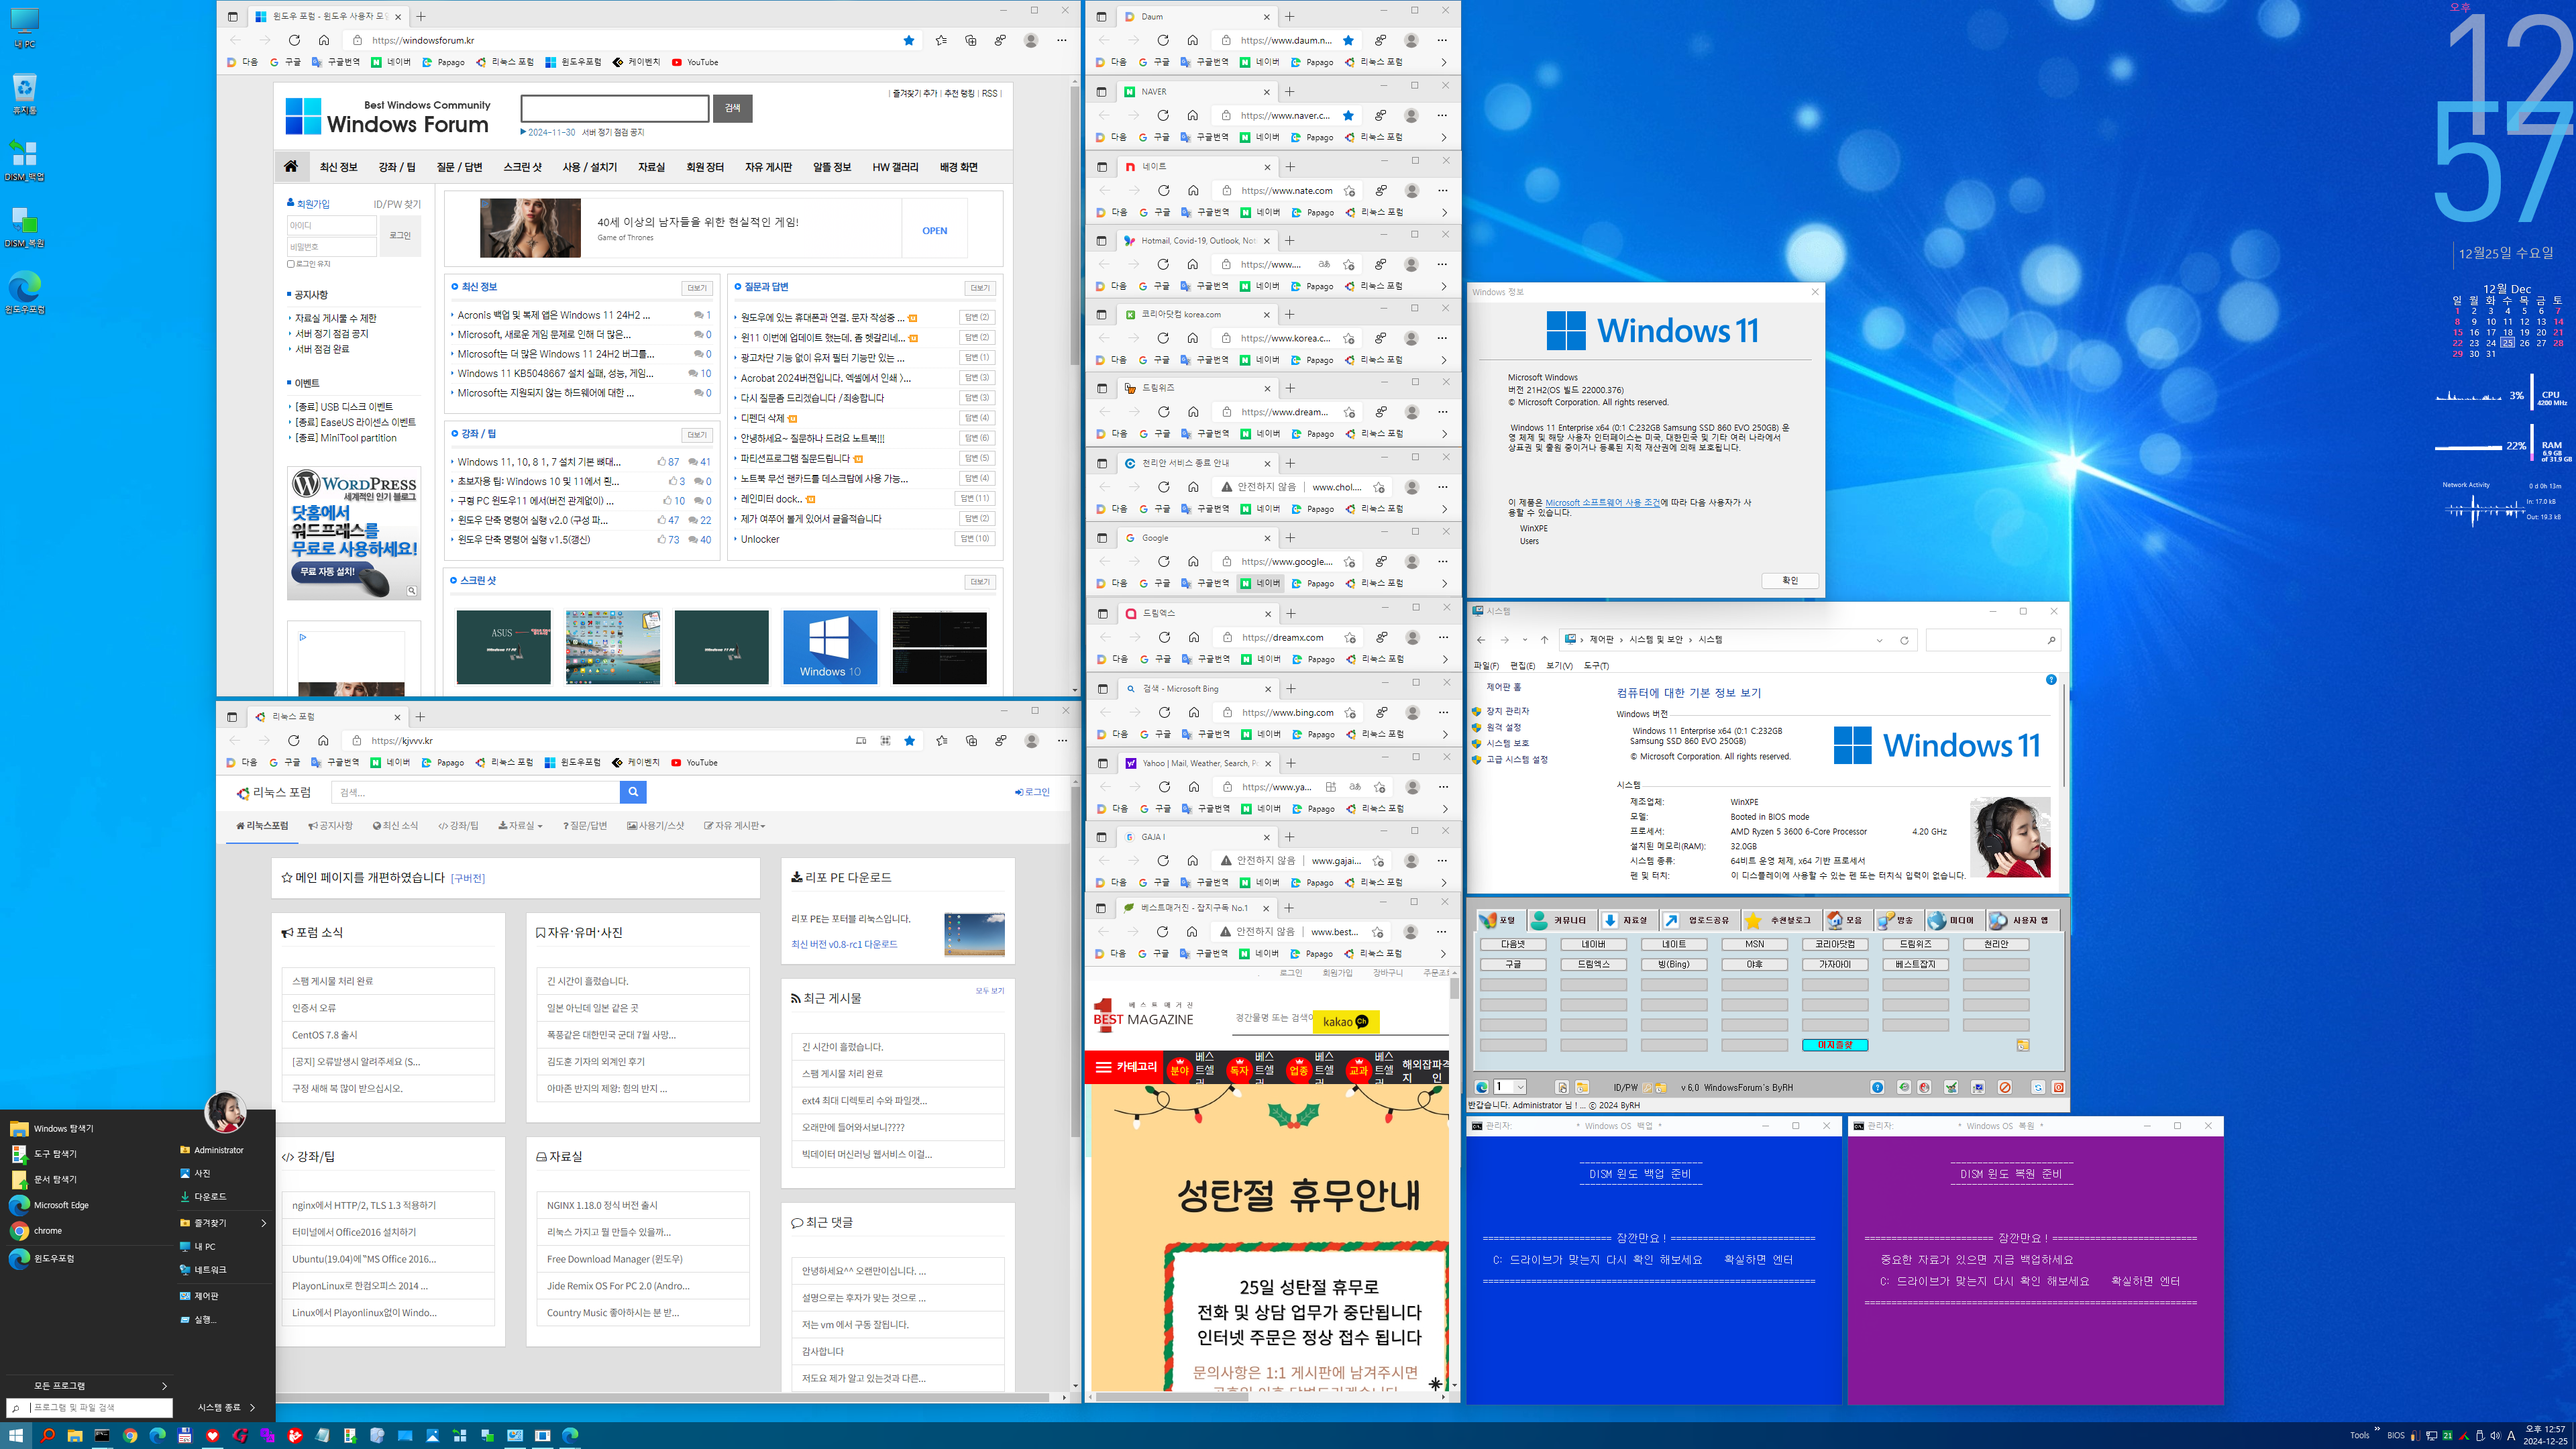Open 장치 관리자 in the 시스템 sidebar
Image resolution: width=2576 pixels, height=1449 pixels.
click(1507, 711)
